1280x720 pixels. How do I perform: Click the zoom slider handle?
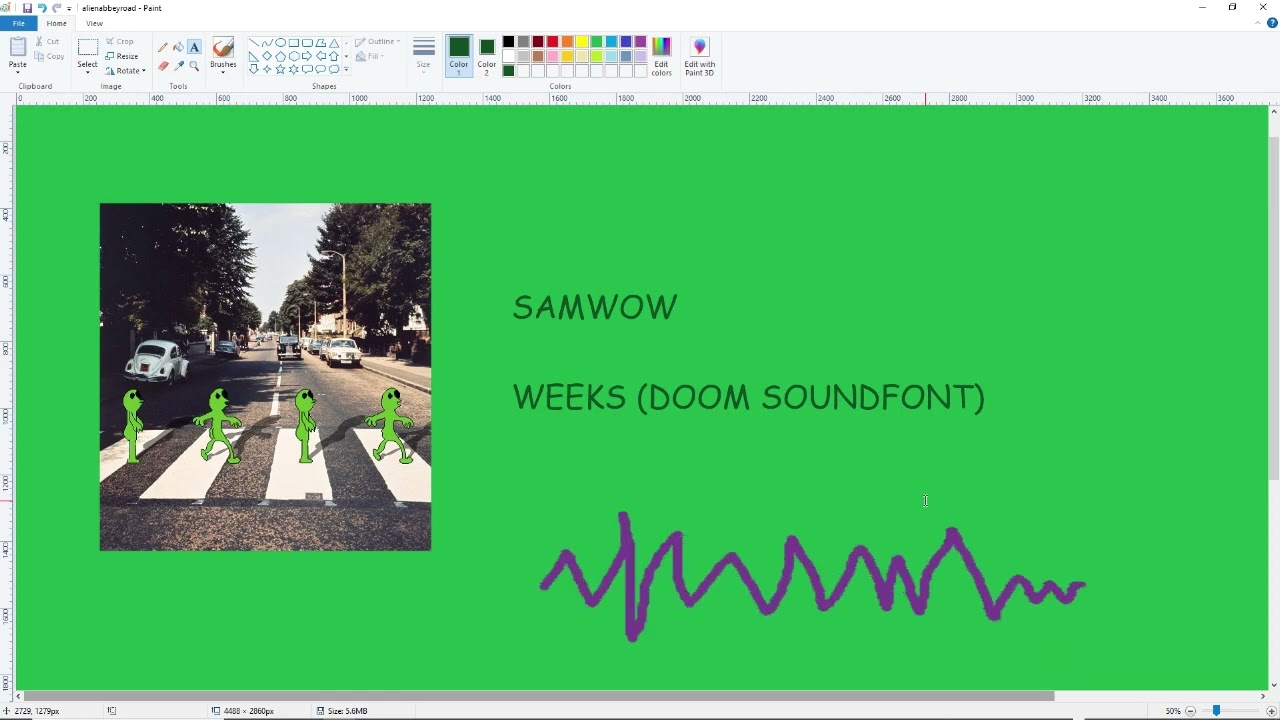click(1216, 711)
